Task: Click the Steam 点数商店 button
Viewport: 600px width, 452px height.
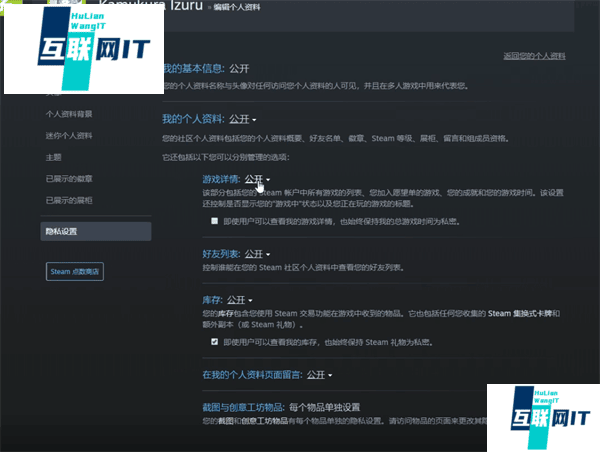Action: 75,271
